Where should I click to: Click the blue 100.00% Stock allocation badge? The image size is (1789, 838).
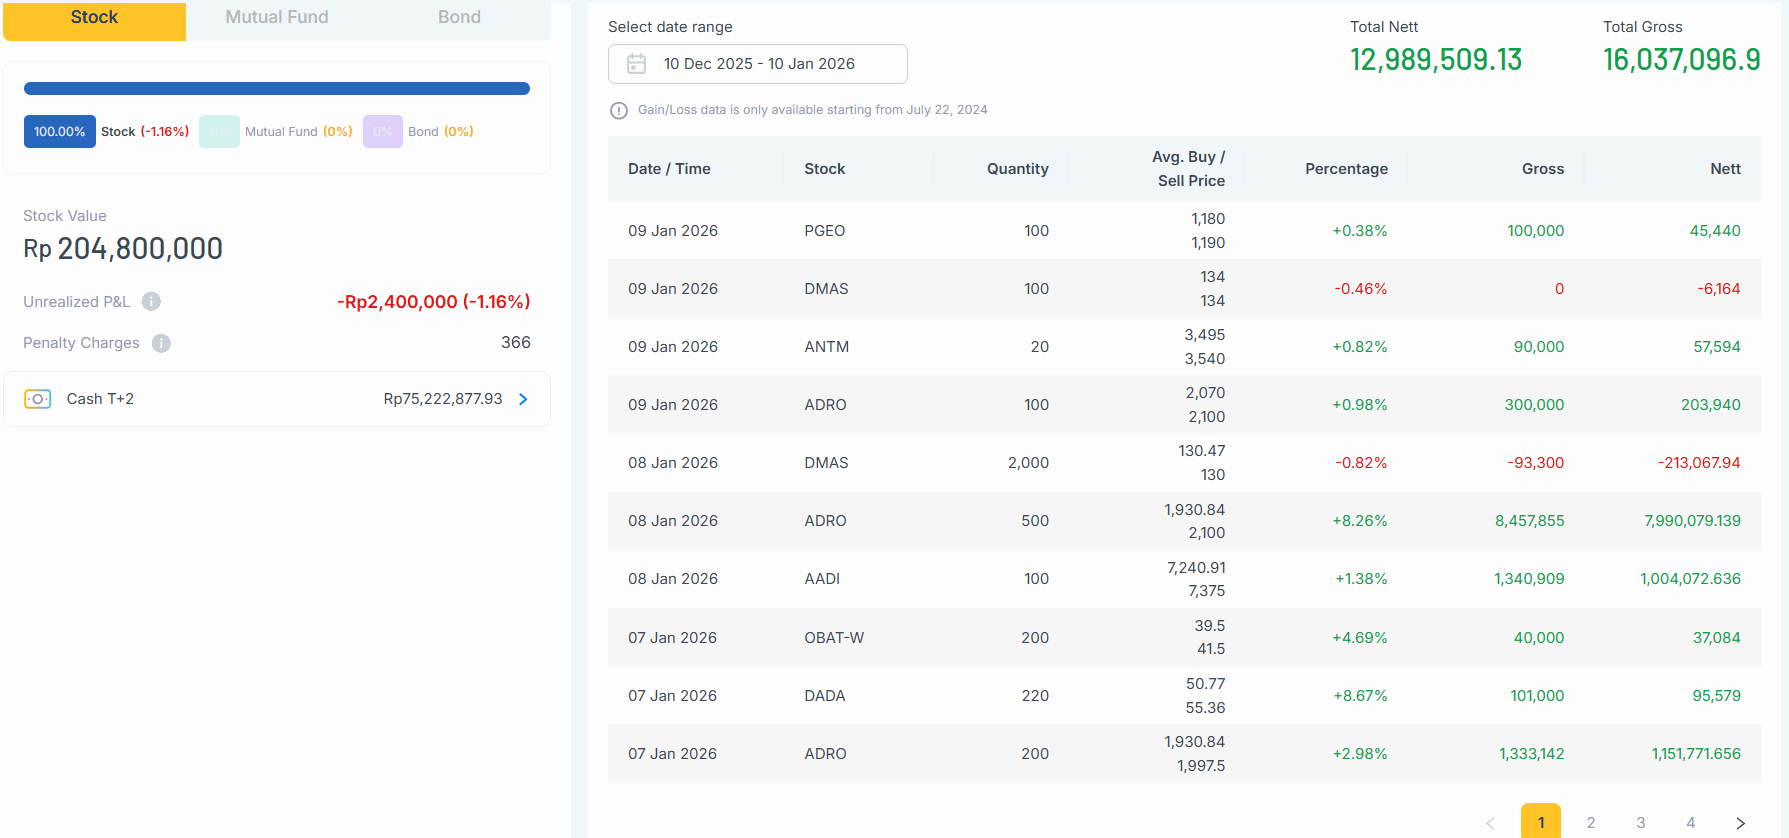click(60, 132)
